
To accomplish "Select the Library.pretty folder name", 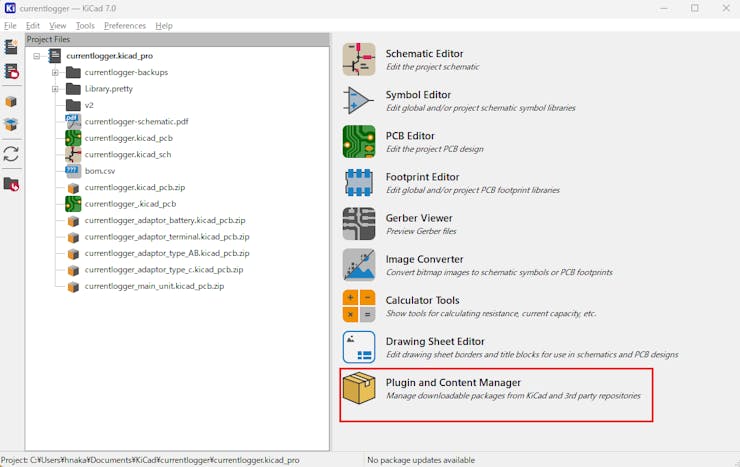I will click(x=109, y=89).
